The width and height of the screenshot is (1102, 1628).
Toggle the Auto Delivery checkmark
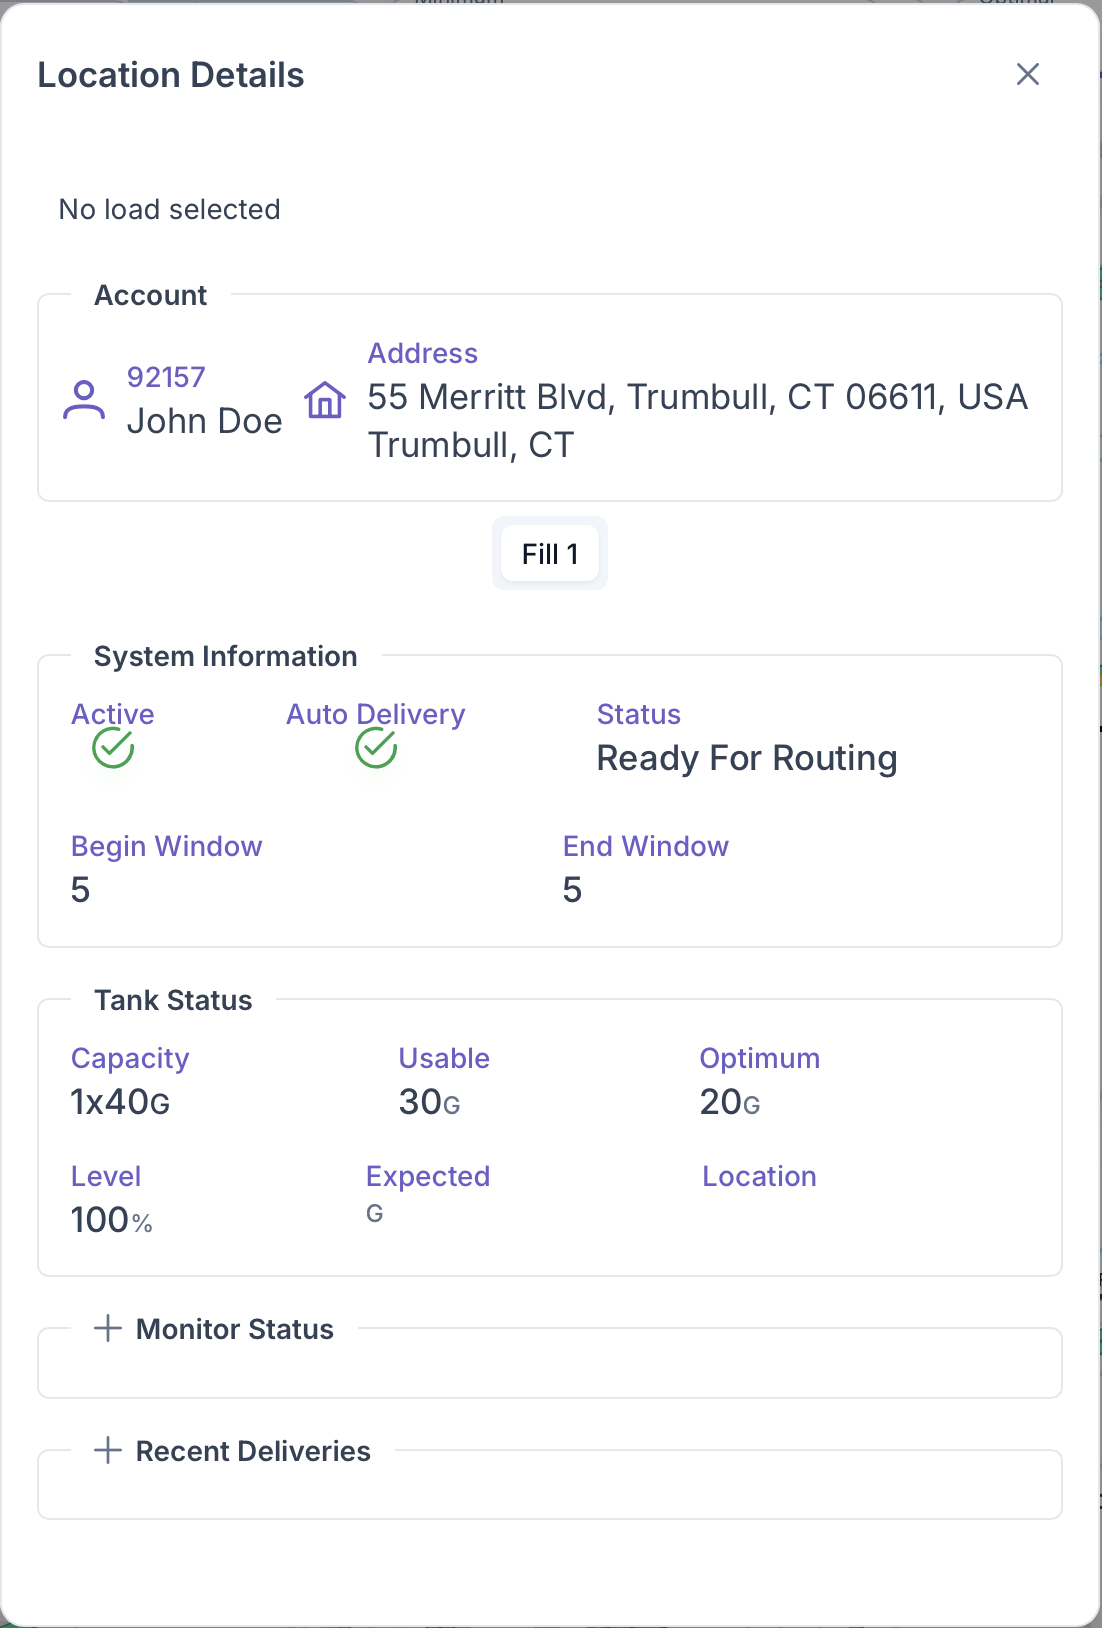[x=376, y=747]
